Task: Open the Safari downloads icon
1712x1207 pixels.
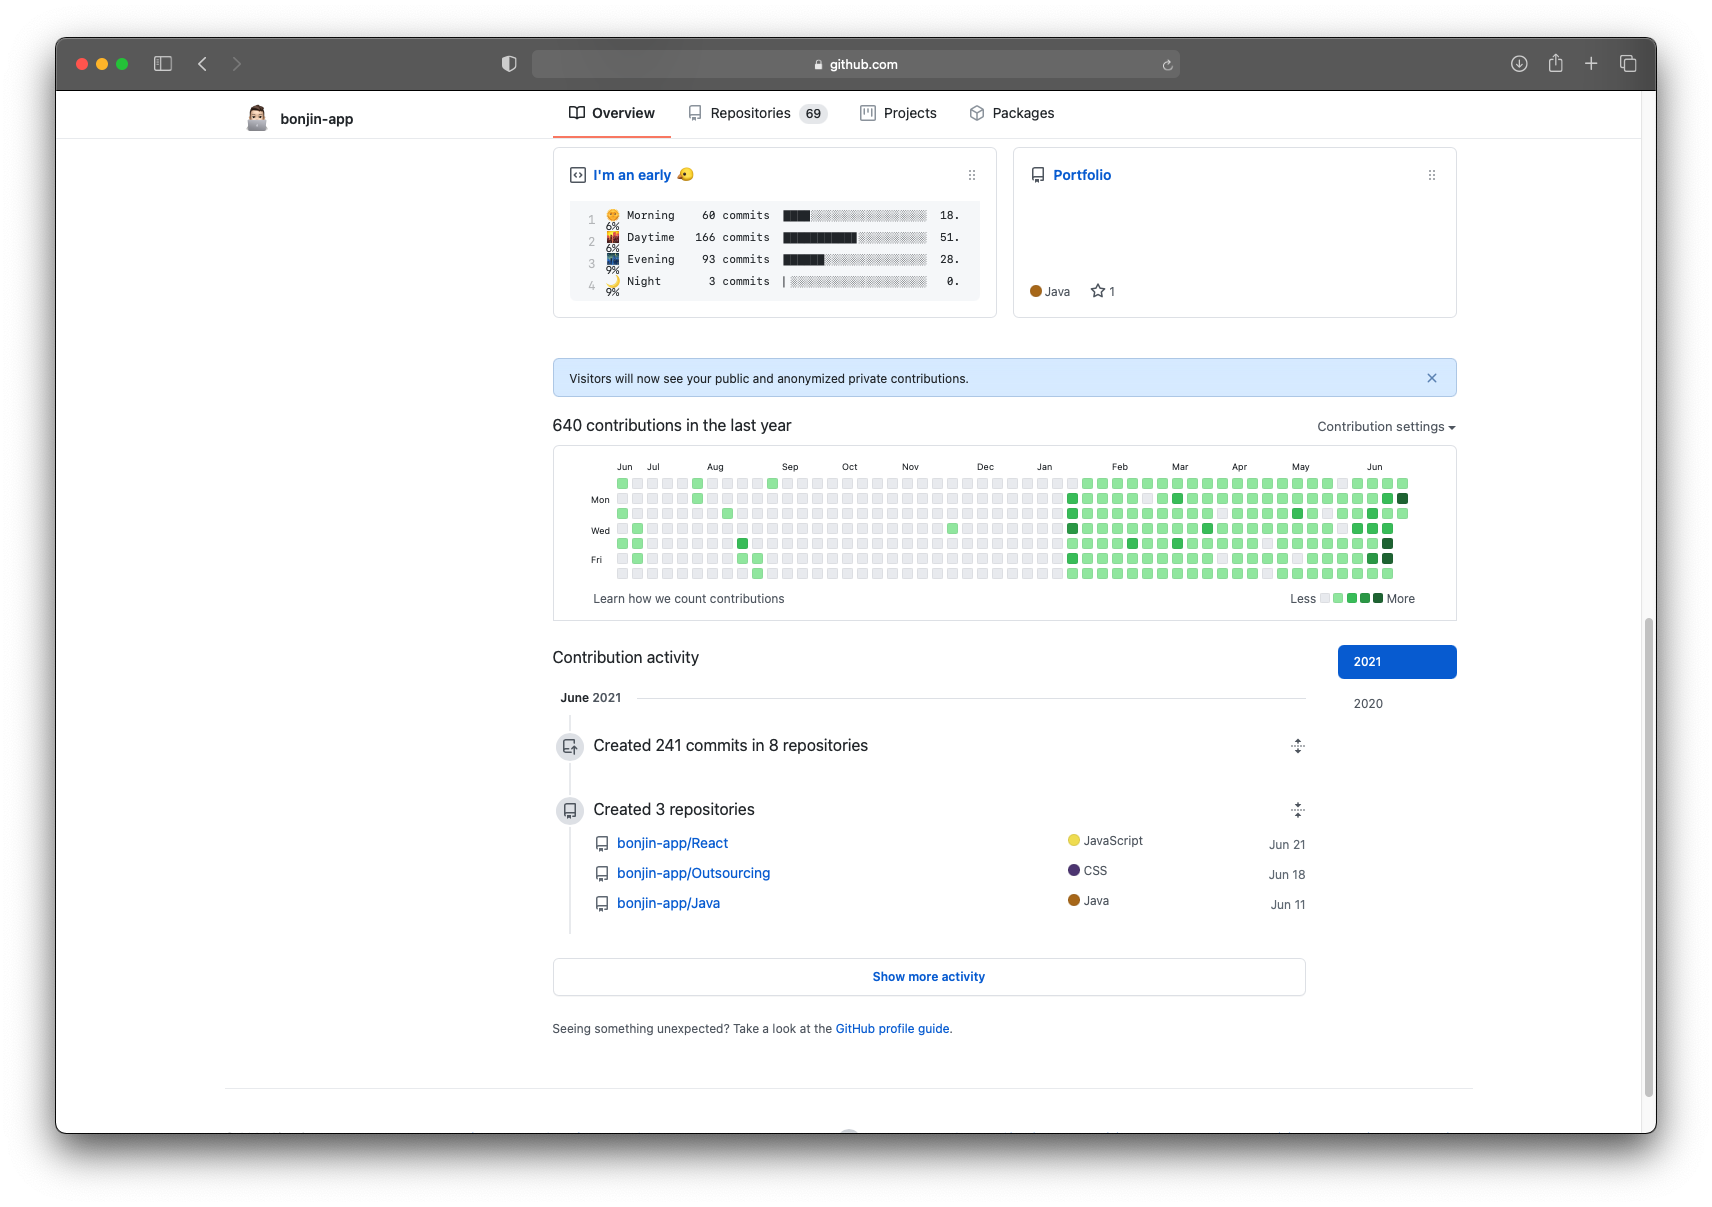Action: click(x=1519, y=64)
